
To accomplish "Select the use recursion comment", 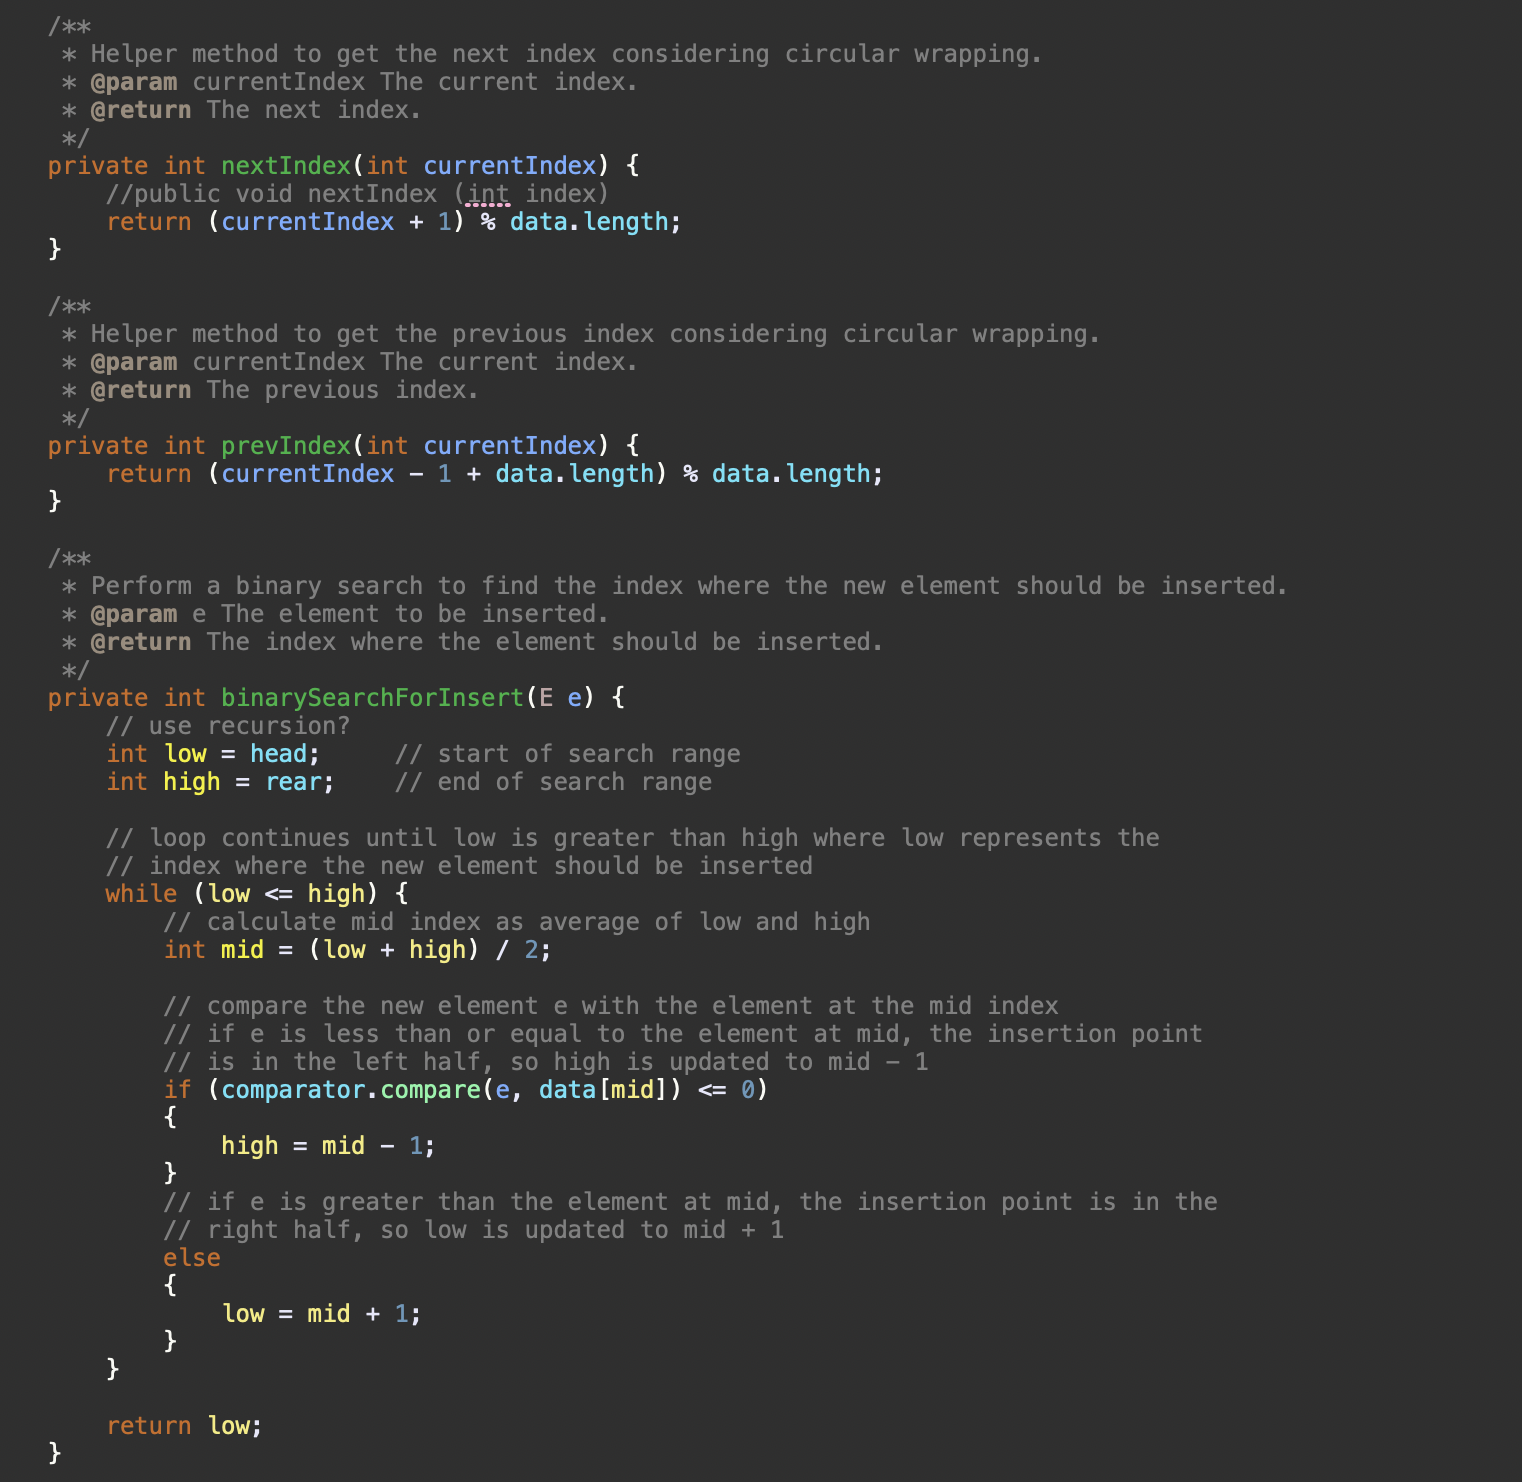I will point(229,725).
